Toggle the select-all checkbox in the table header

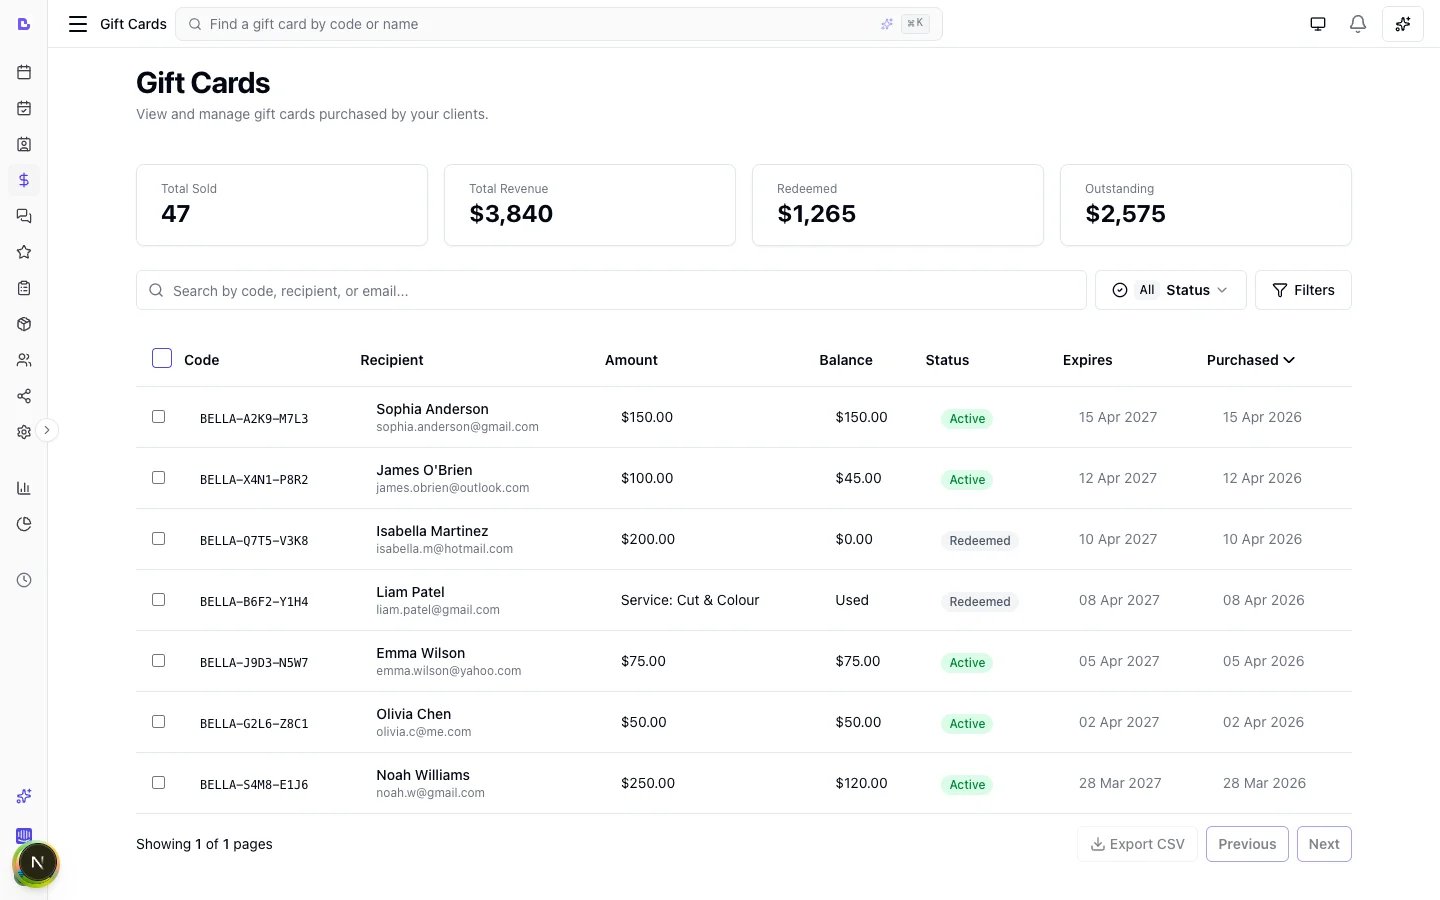coord(162,358)
